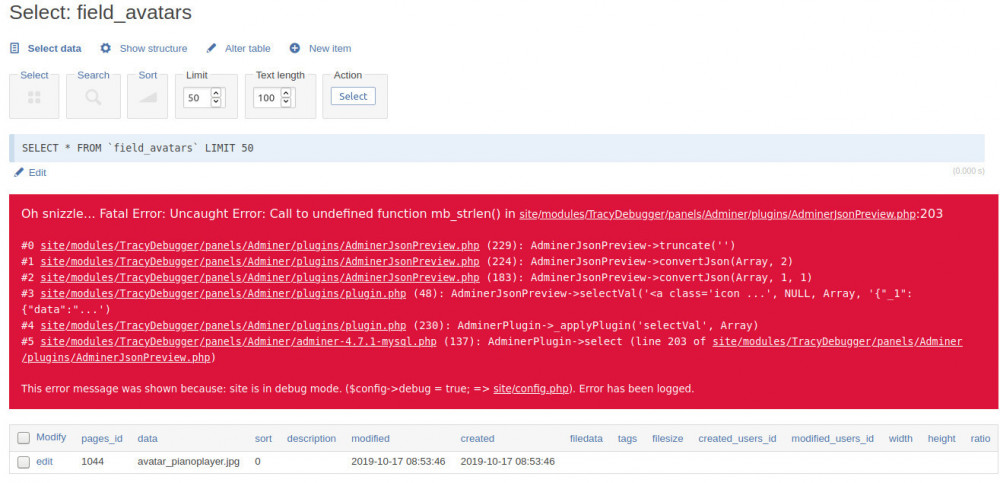1000x483 pixels.
Task: Adjust the Text length stepper arrows
Action: coord(286,97)
